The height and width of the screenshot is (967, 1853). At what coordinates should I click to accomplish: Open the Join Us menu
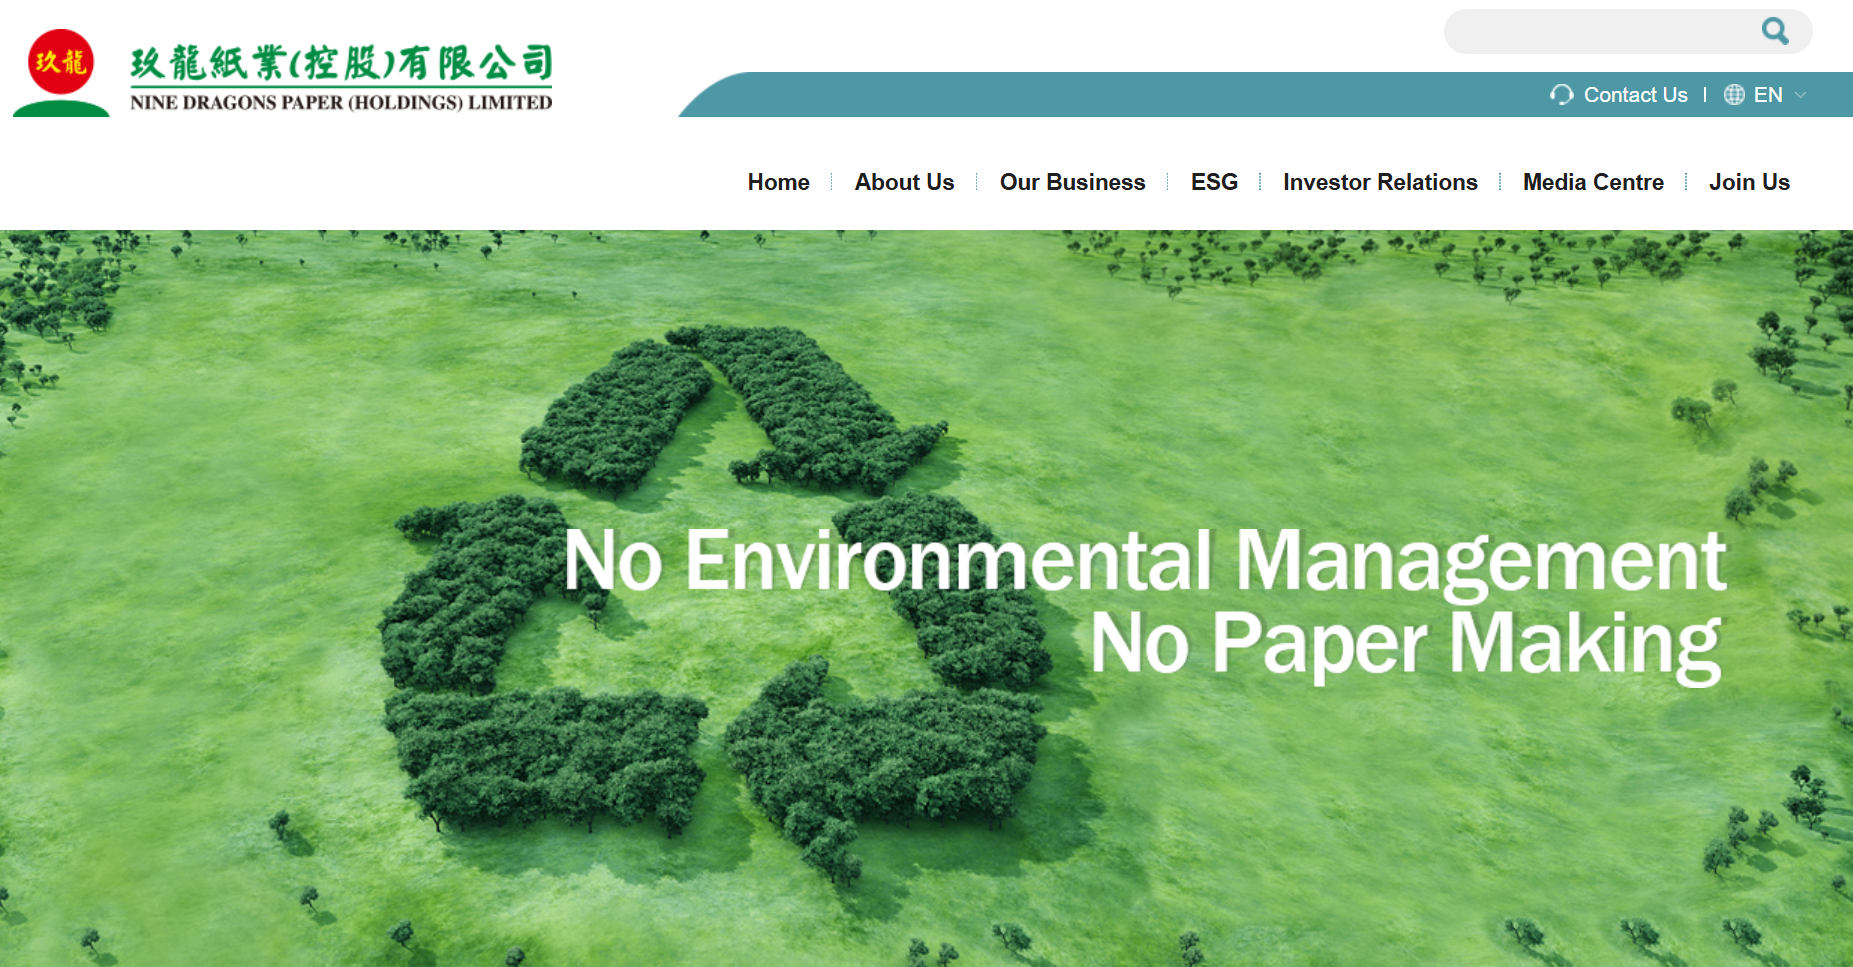pyautogui.click(x=1749, y=182)
